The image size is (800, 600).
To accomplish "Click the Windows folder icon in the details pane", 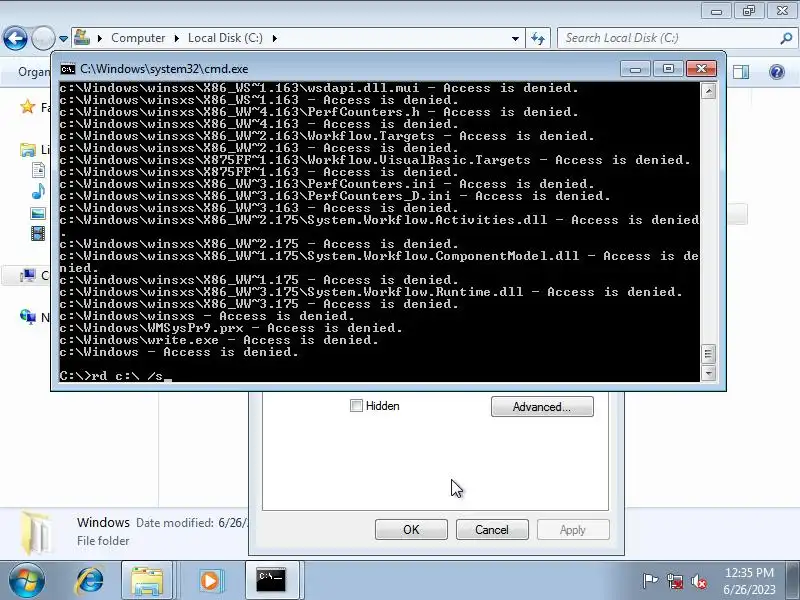I will click(37, 533).
